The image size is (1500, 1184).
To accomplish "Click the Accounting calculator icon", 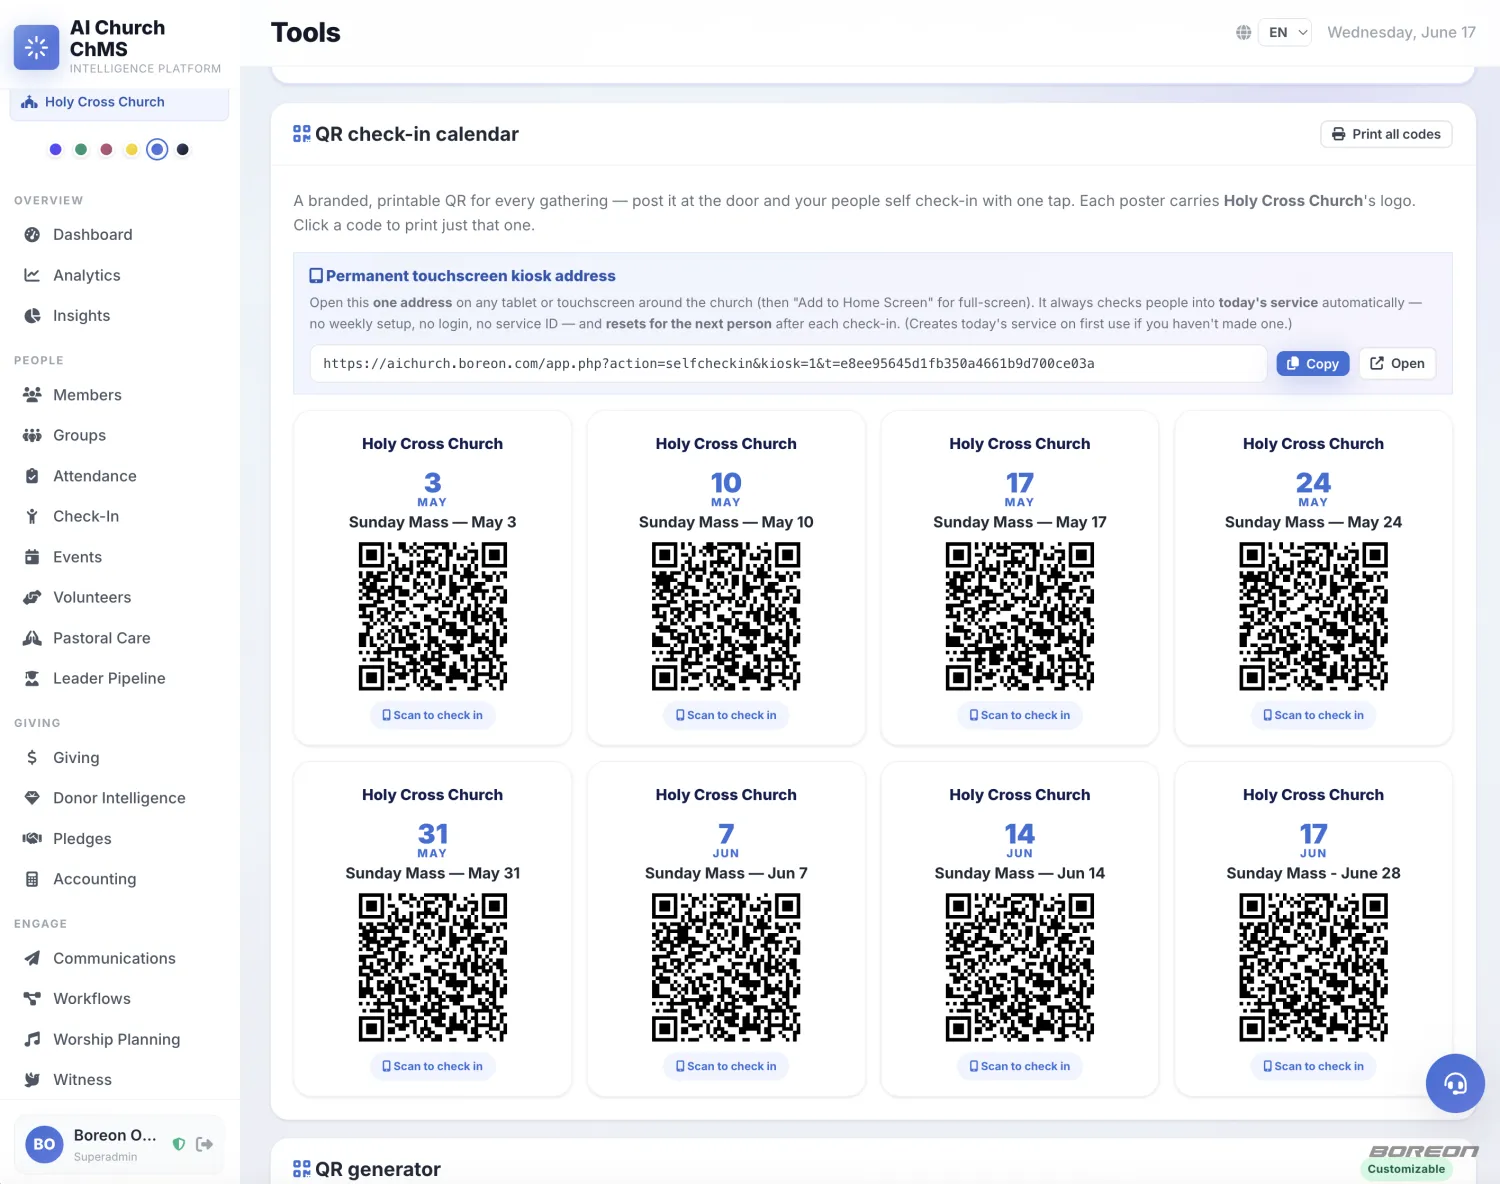I will coord(32,879).
